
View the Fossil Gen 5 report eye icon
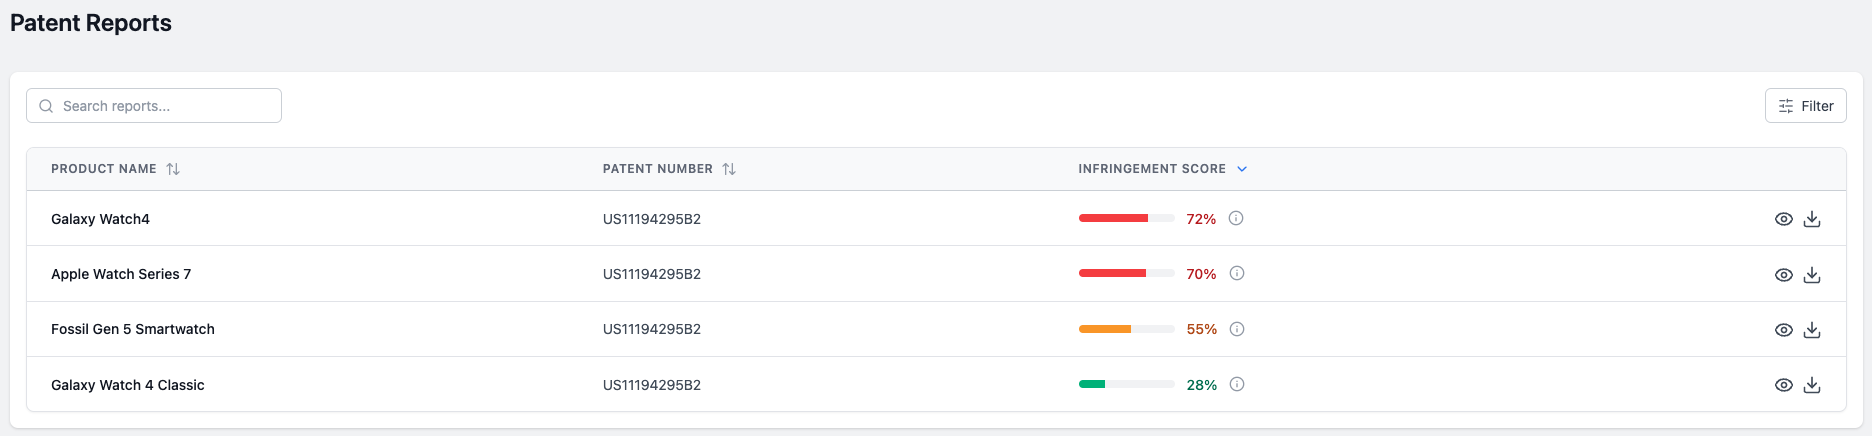click(1784, 330)
